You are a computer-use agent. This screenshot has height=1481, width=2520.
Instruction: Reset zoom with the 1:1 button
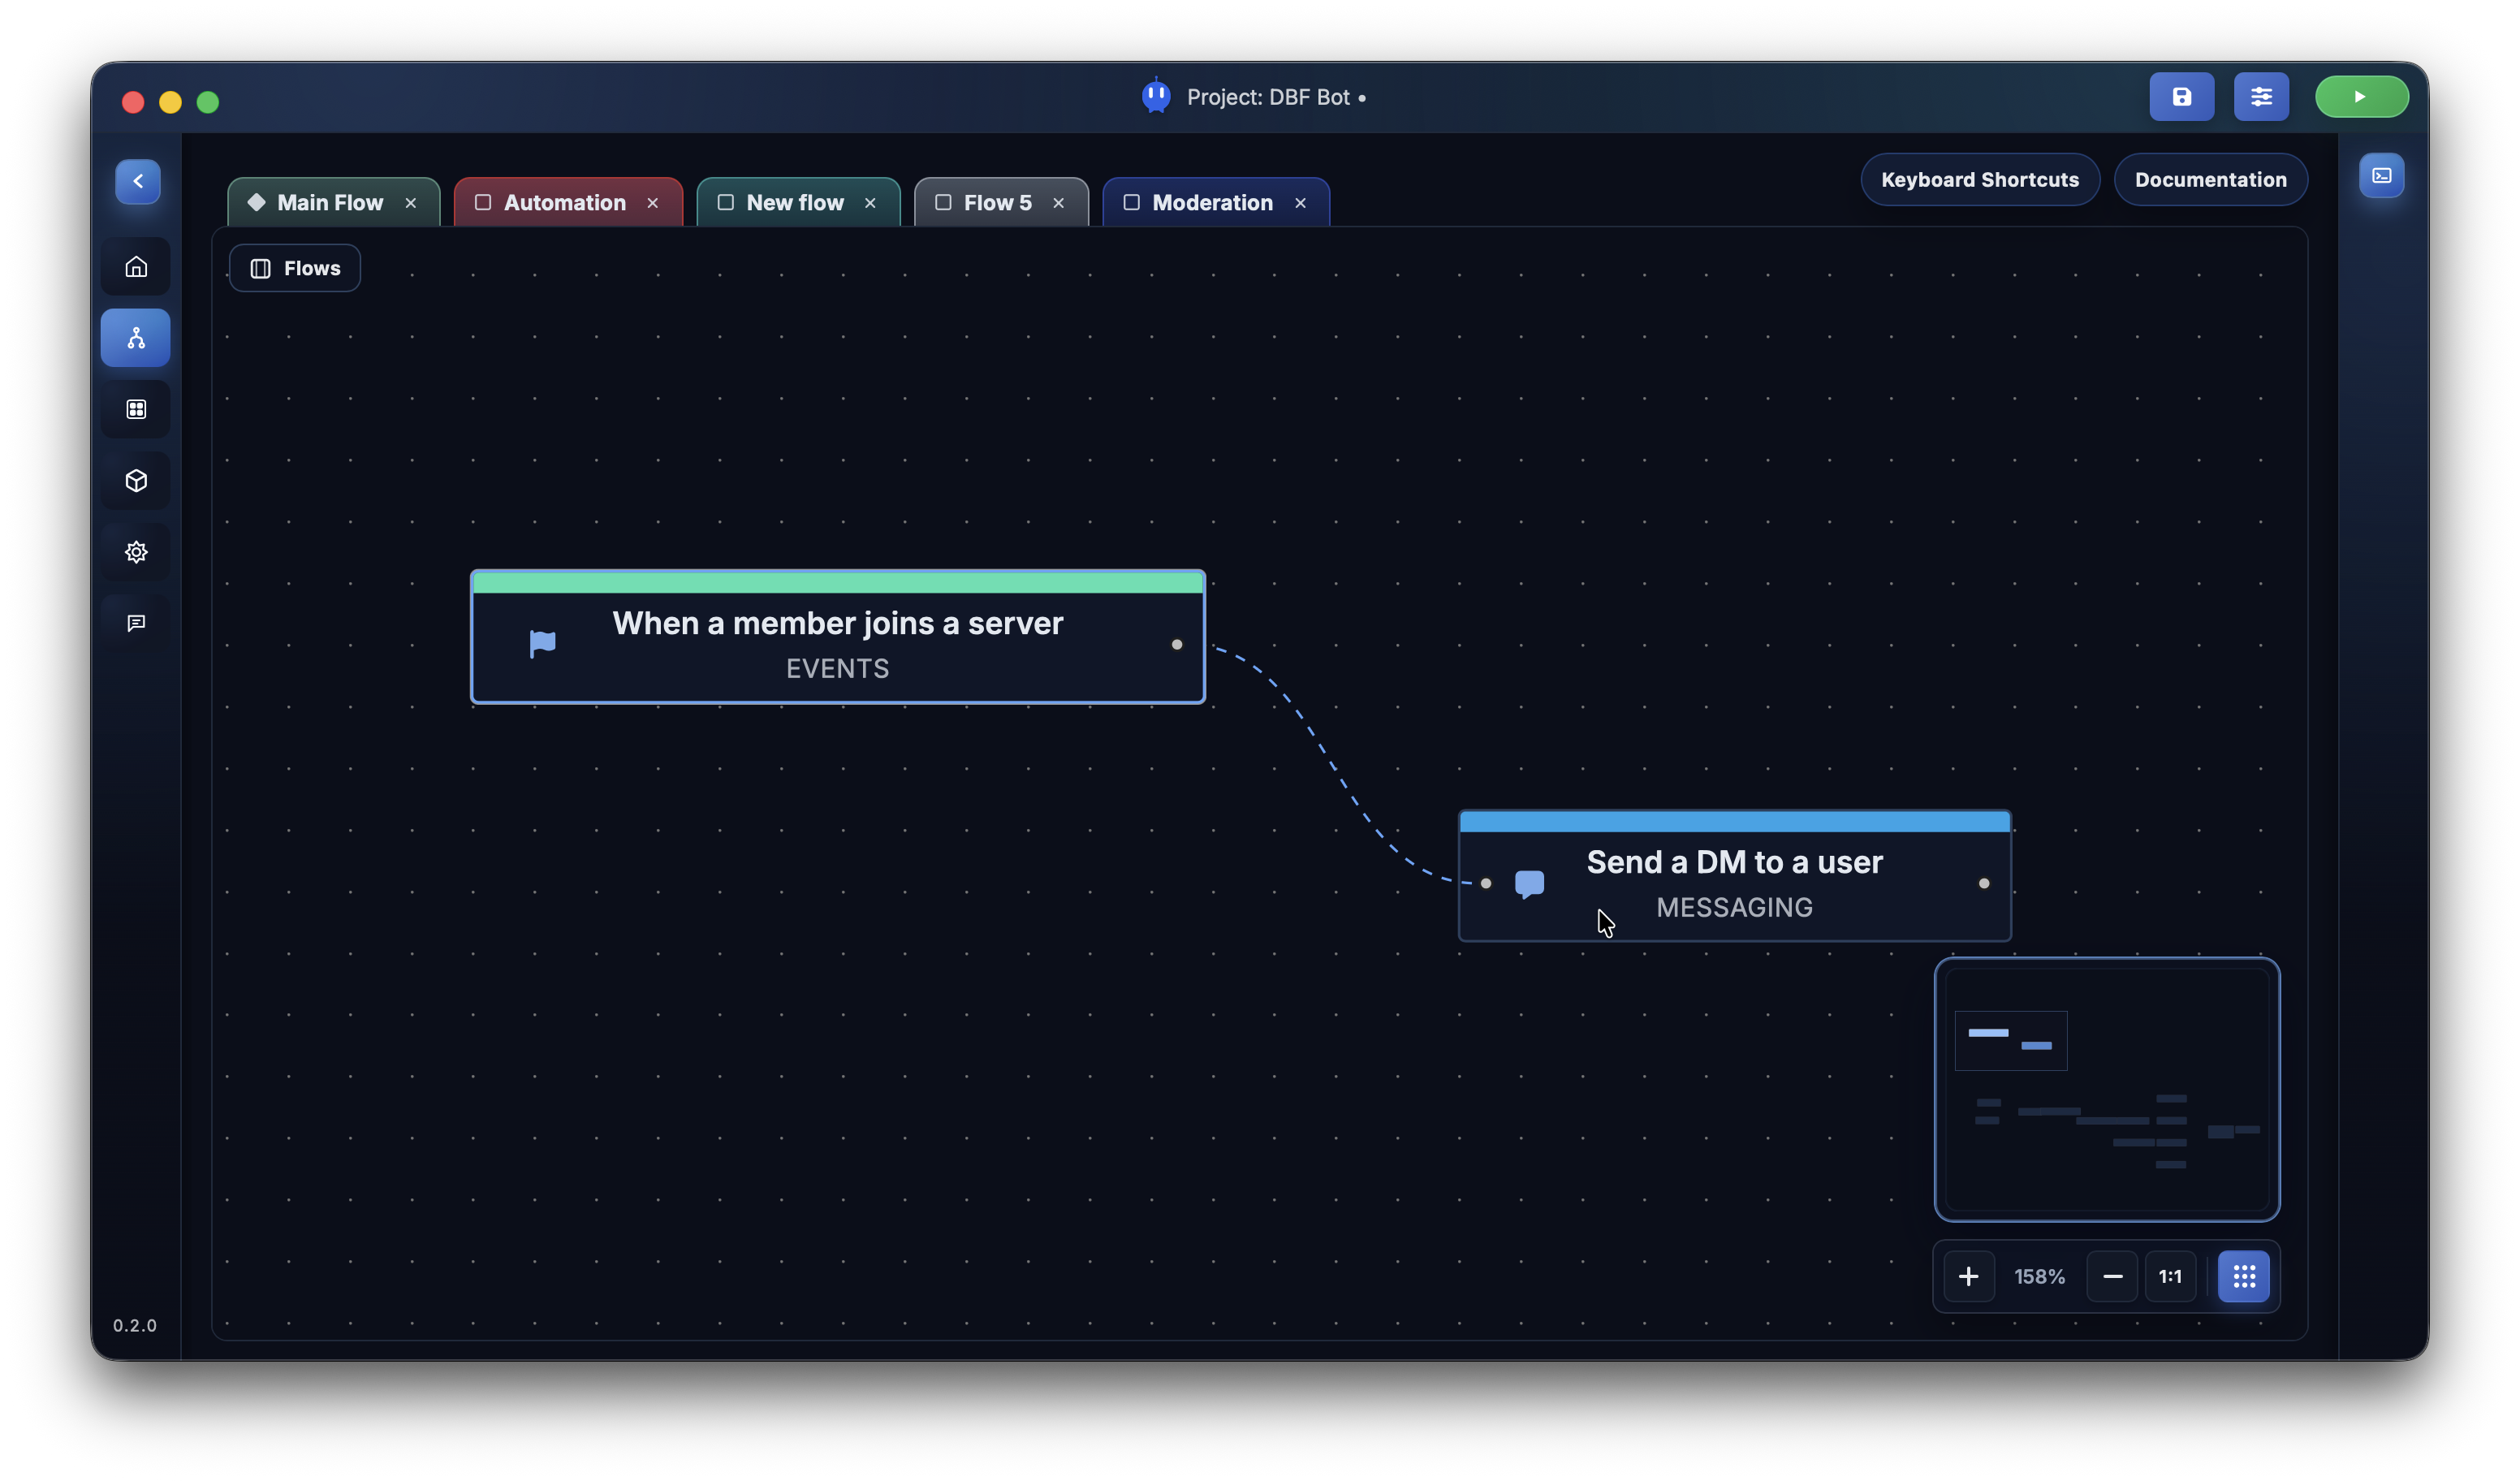pos(2169,1276)
